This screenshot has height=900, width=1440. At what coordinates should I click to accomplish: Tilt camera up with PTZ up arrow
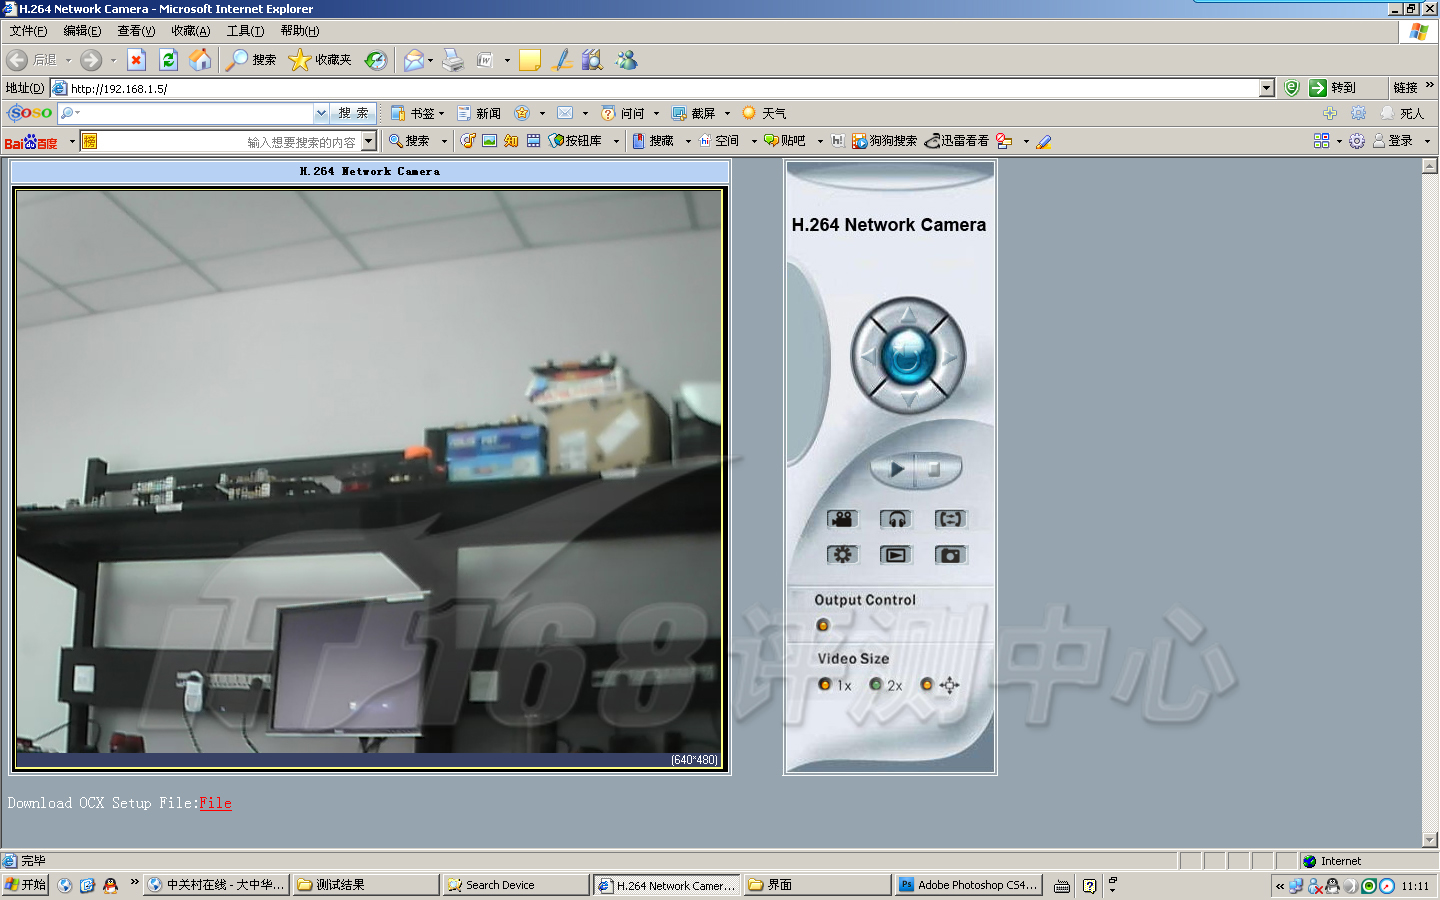(x=908, y=315)
